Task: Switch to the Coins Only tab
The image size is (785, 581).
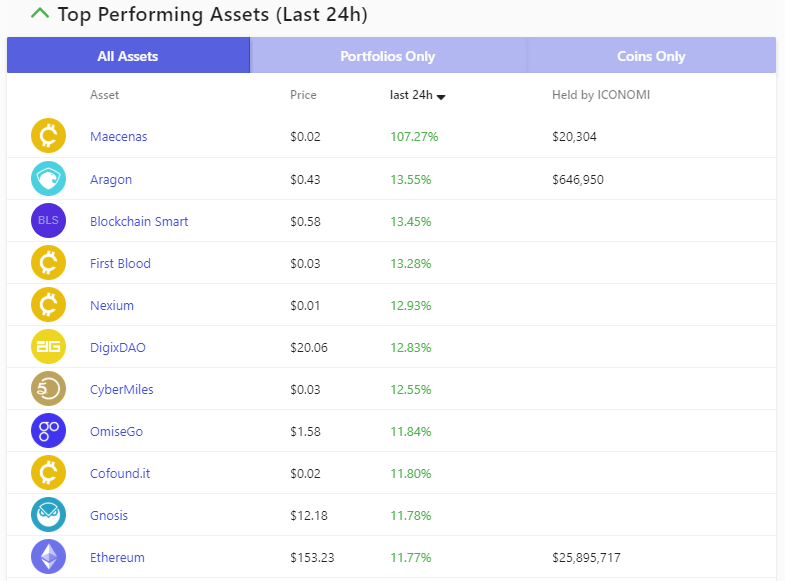Action: pos(651,56)
